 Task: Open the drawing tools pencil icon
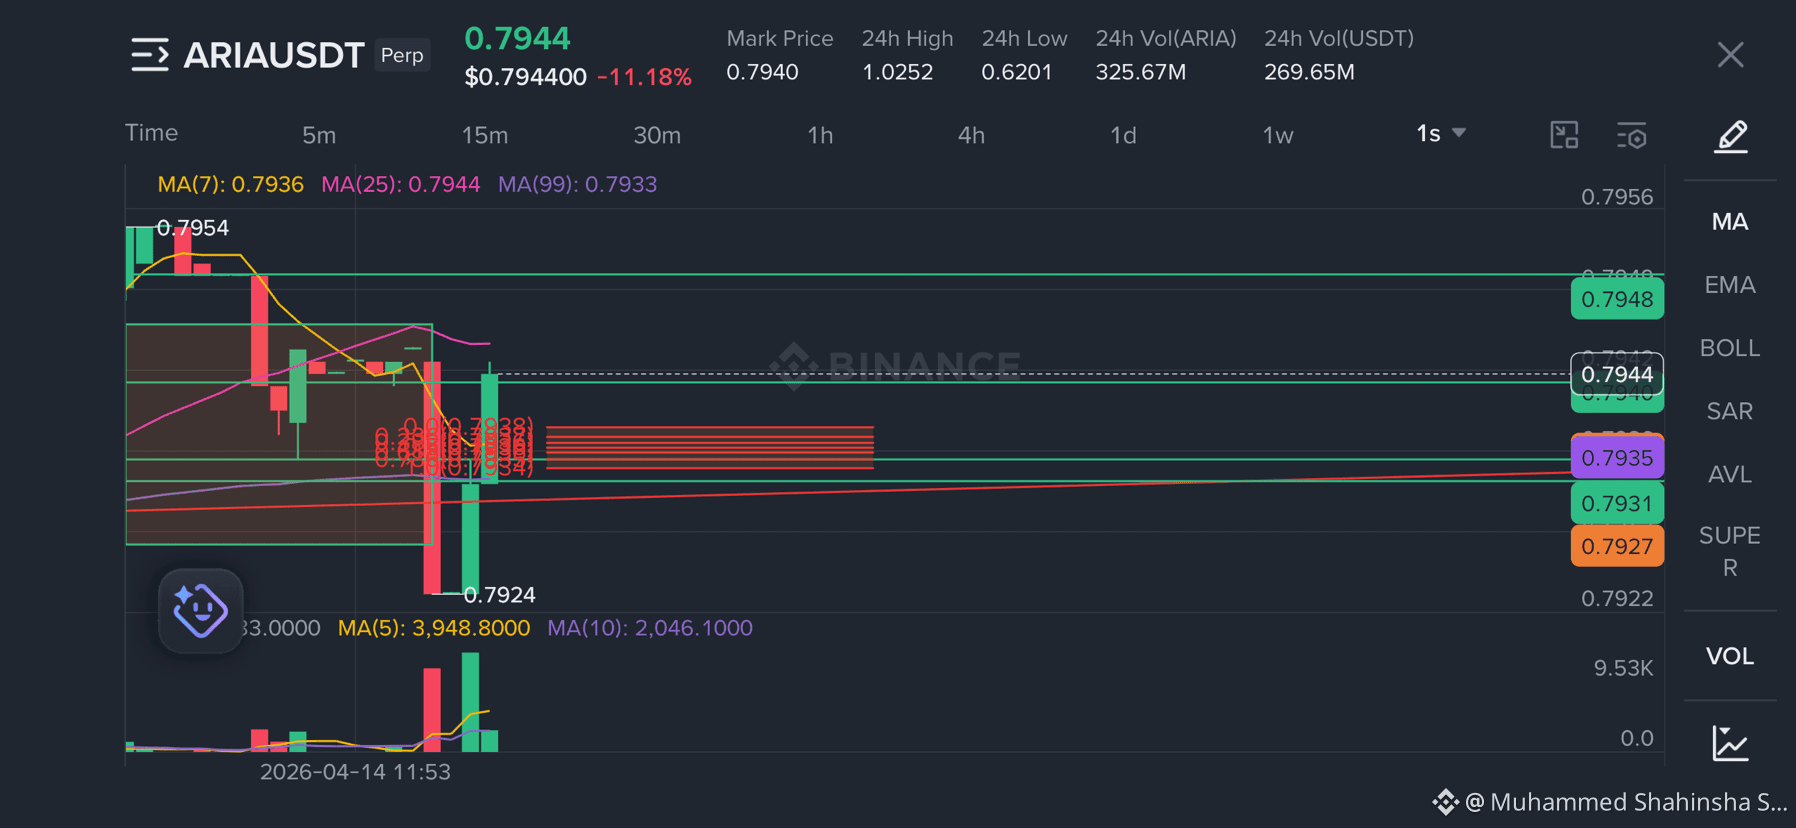(1731, 136)
